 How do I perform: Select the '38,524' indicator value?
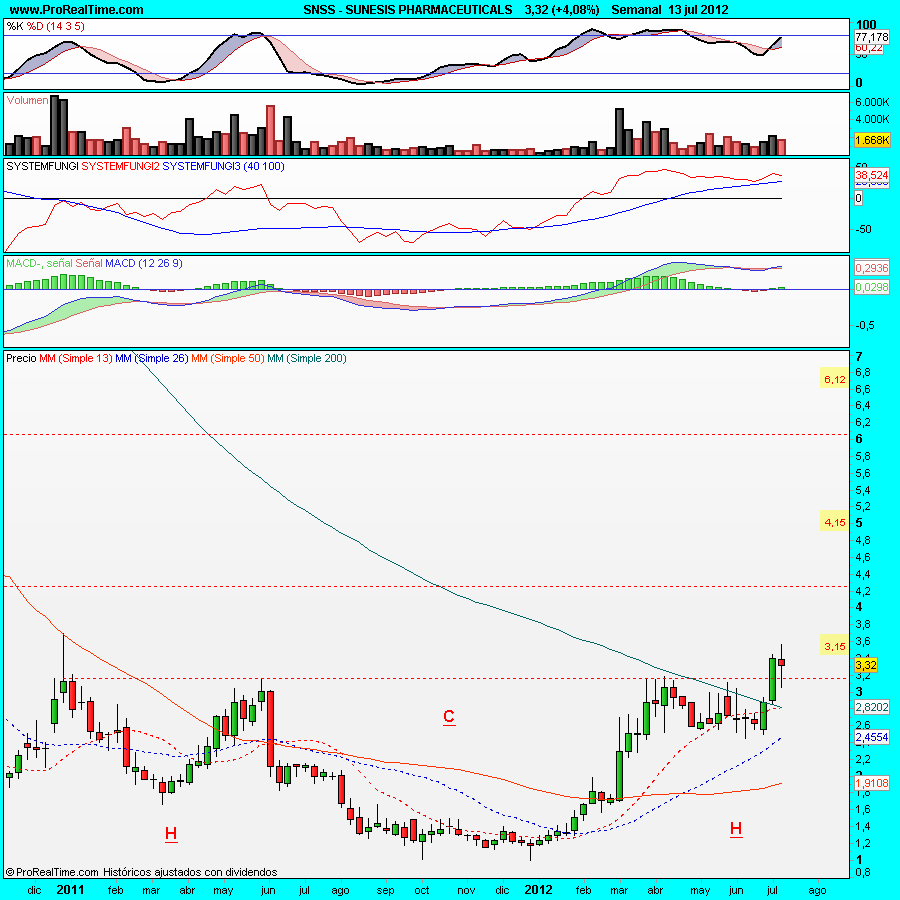click(x=872, y=175)
